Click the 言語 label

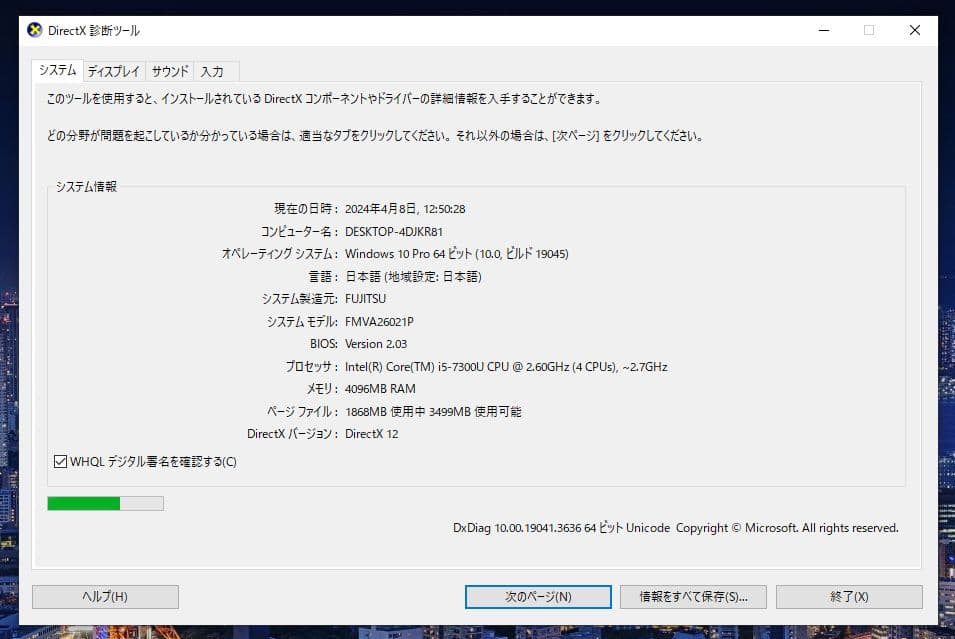click(x=323, y=277)
